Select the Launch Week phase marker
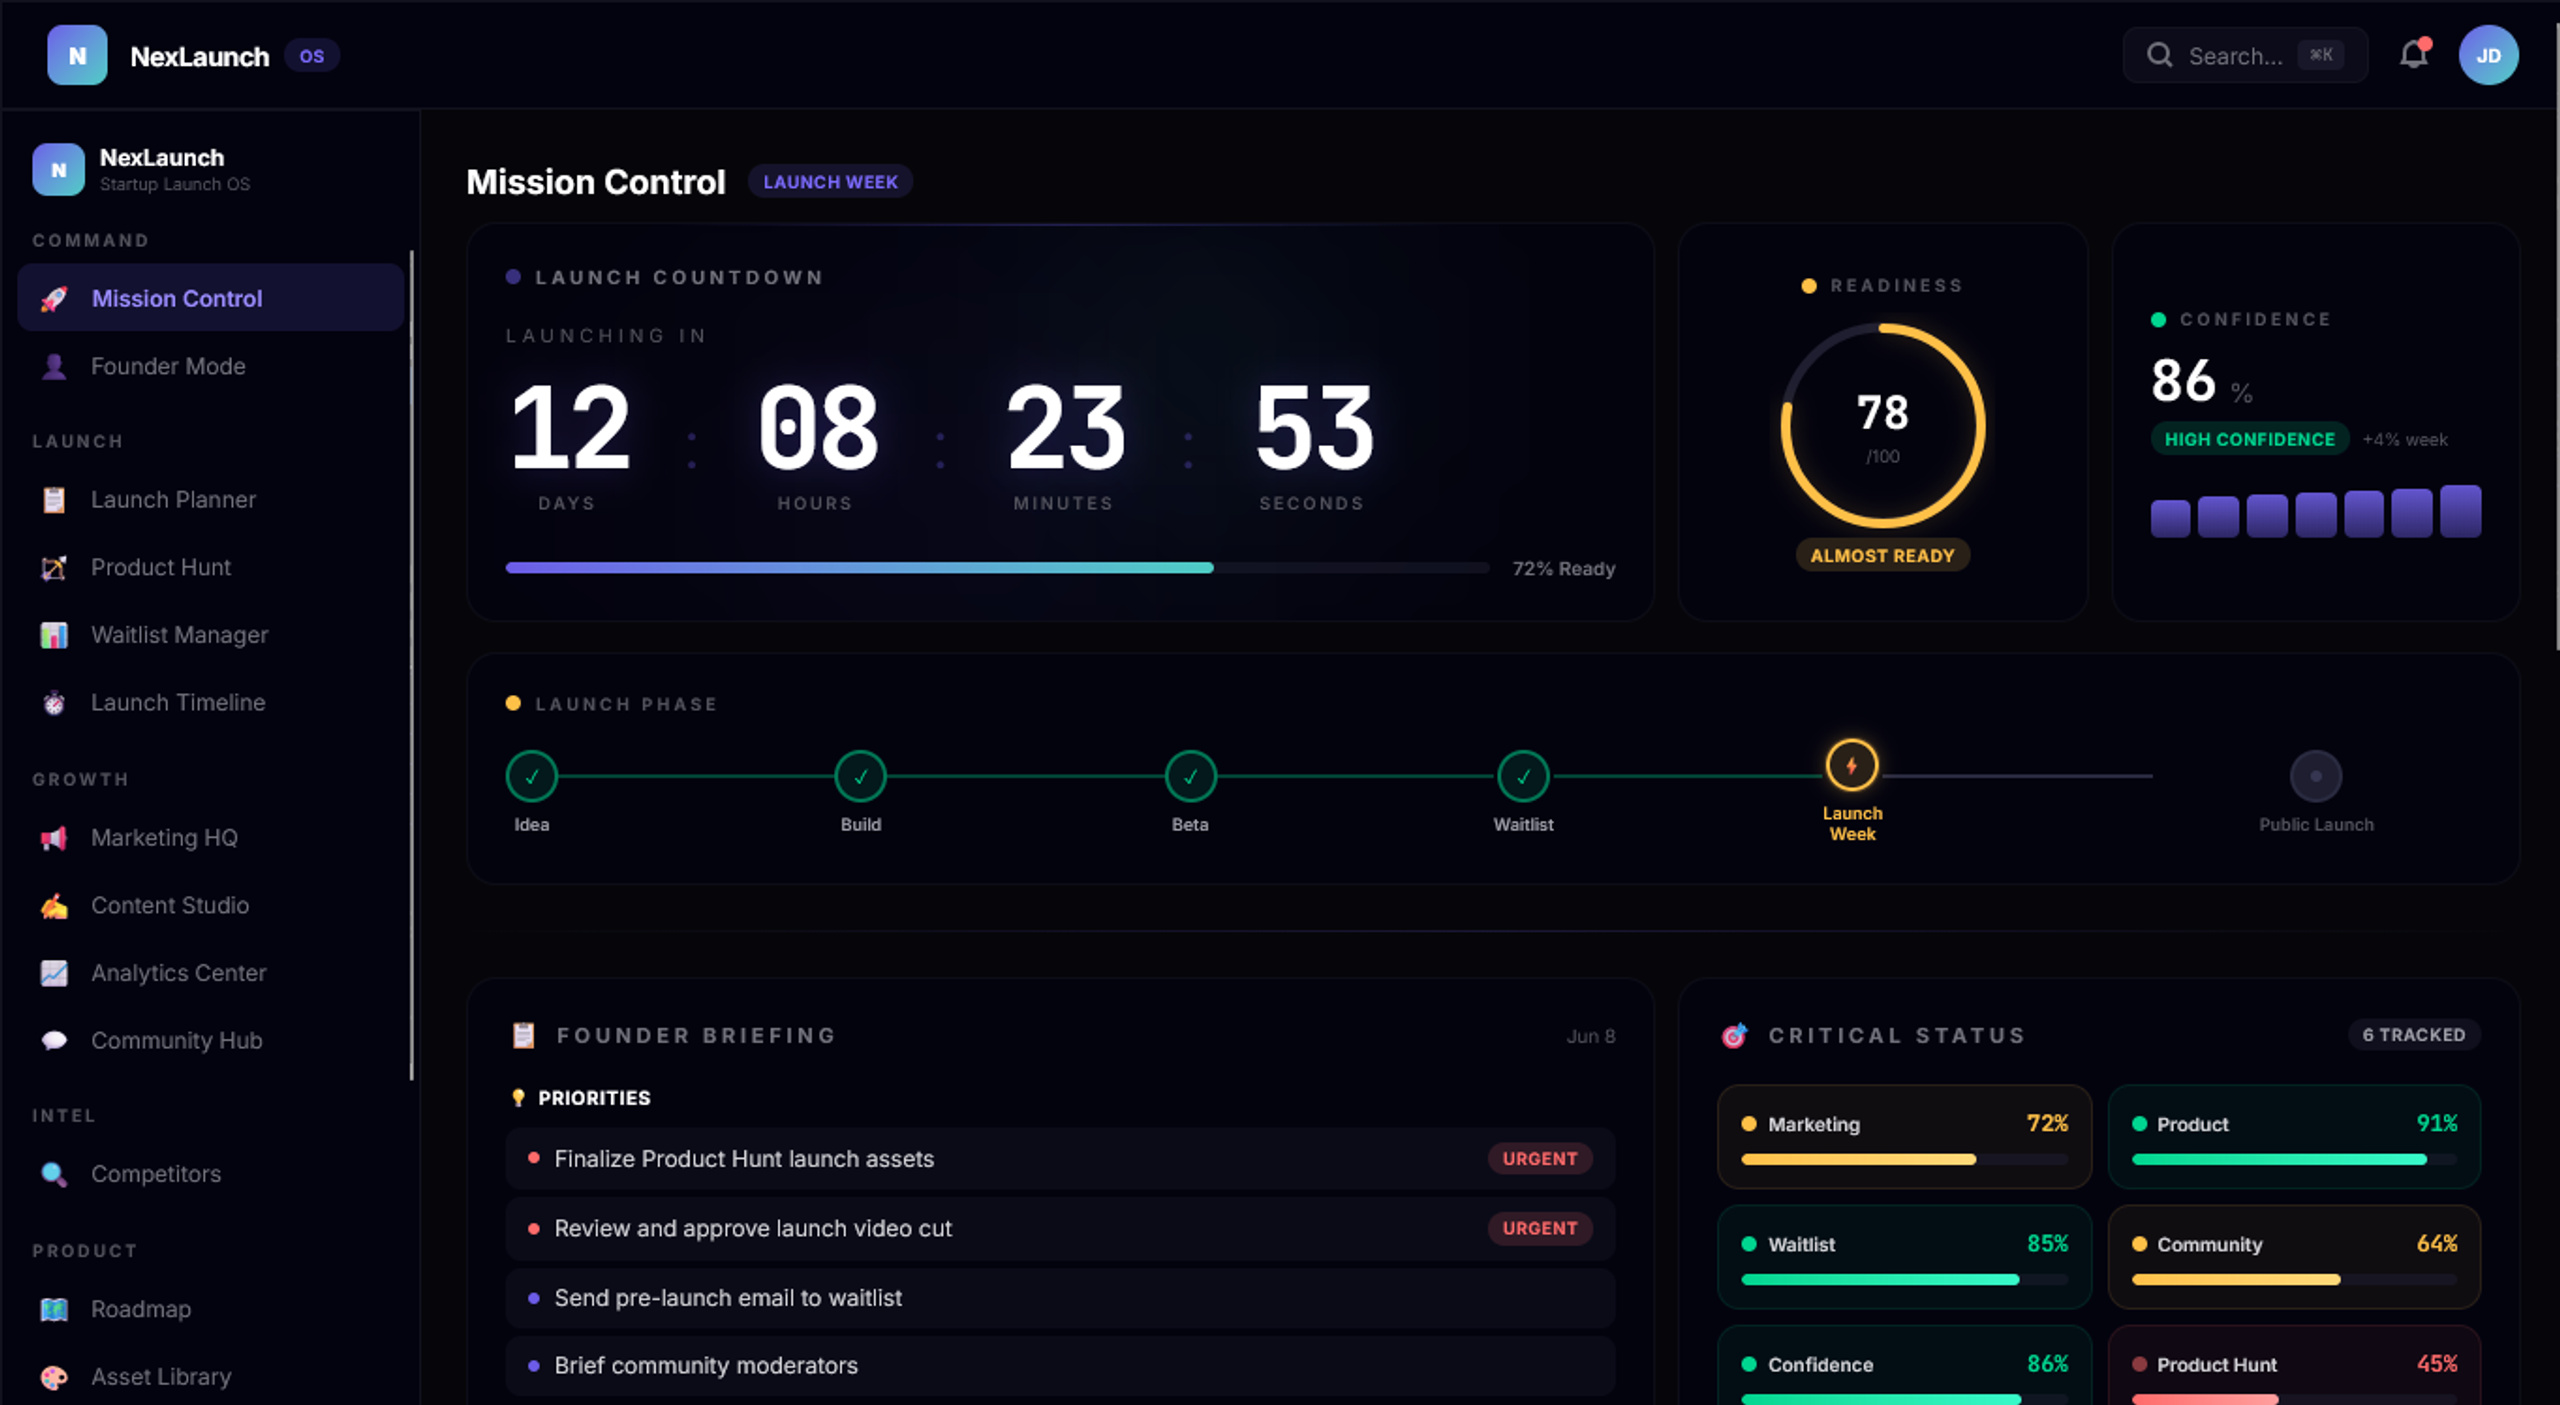 1852,766
